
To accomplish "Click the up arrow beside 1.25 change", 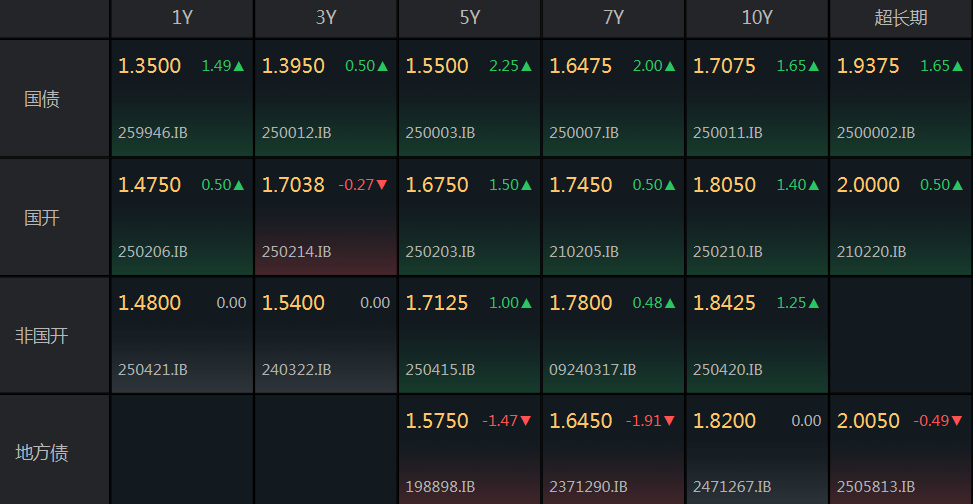I will 814,303.
